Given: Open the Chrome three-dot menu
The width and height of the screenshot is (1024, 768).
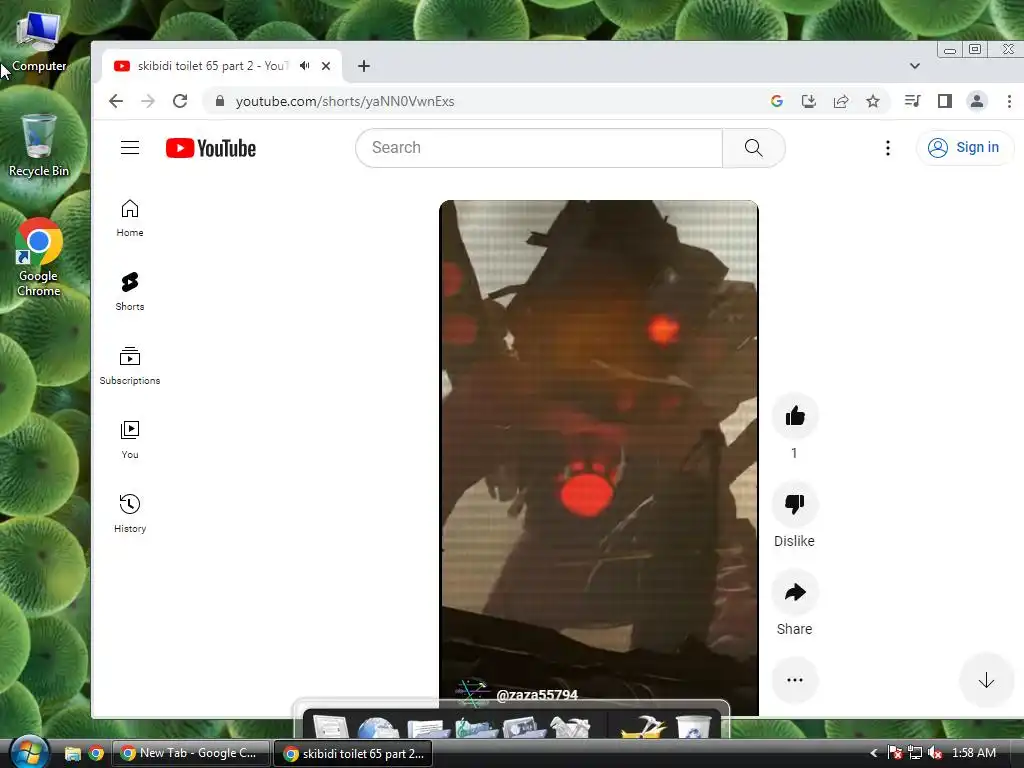Looking at the screenshot, I should (x=1009, y=101).
